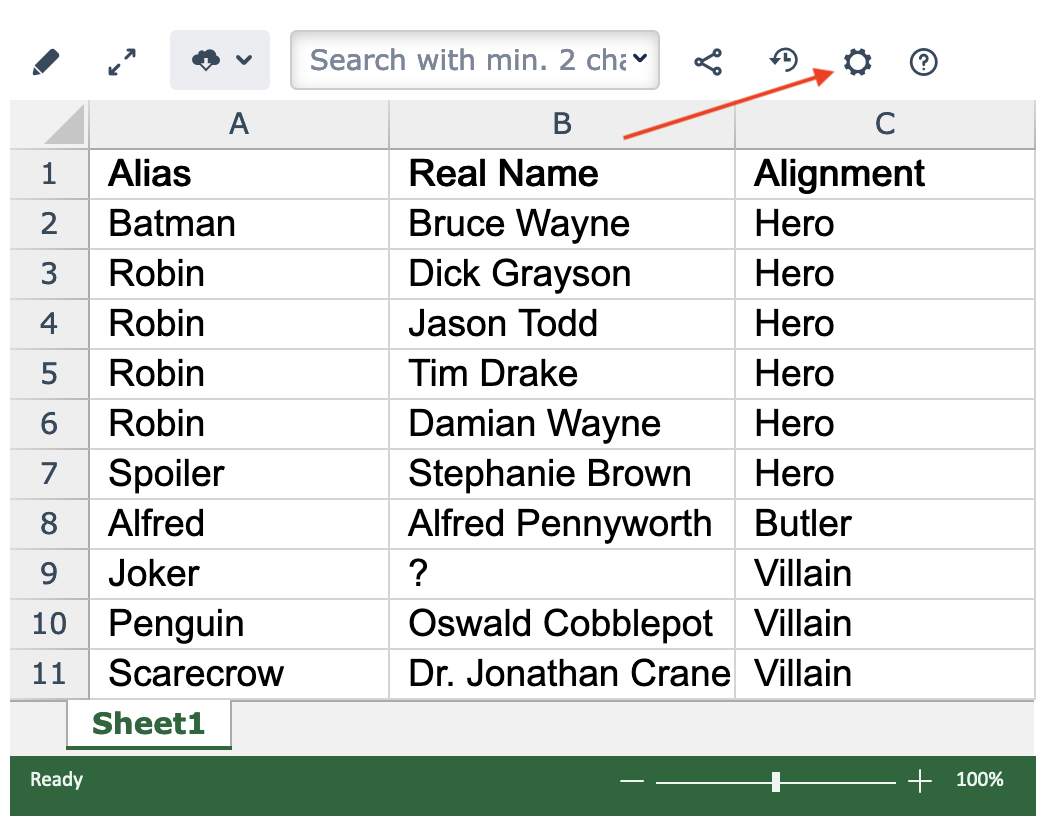Select the "Damian Wayne" cell
Screen dimensions: 1046x828
point(562,424)
